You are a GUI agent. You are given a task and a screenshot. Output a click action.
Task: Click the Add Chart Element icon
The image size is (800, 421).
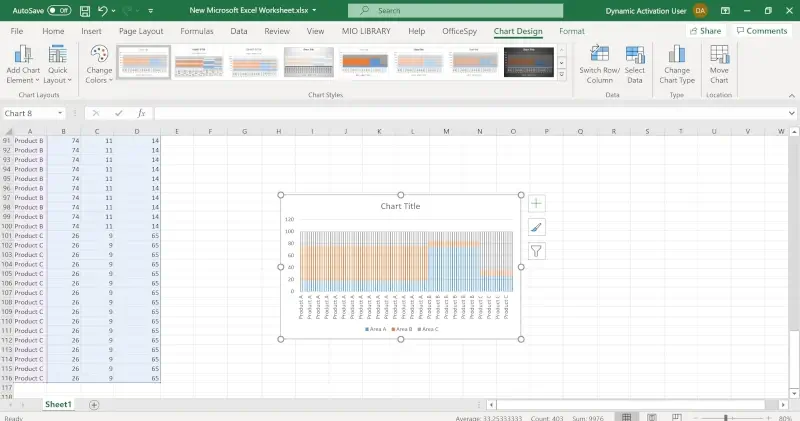pyautogui.click(x=23, y=54)
